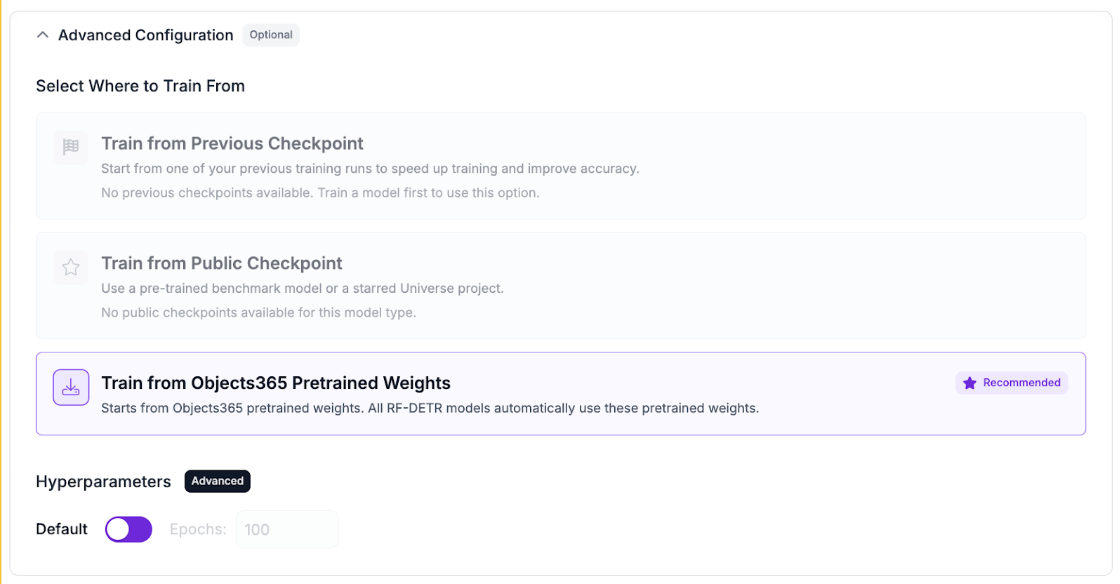Click the flag icon for Previous Checkpoint
Image resolution: width=1120 pixels, height=584 pixels.
pyautogui.click(x=71, y=148)
